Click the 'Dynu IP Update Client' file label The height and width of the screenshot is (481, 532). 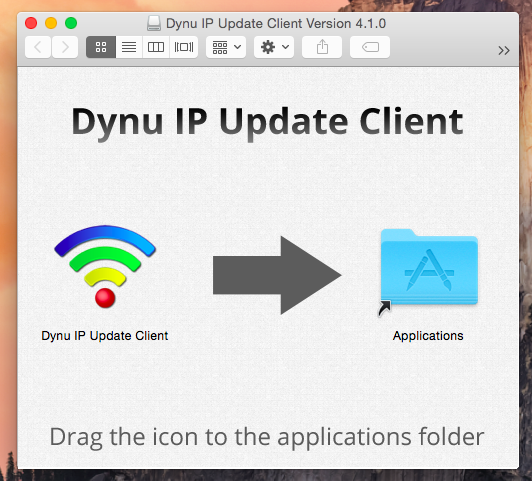(104, 336)
